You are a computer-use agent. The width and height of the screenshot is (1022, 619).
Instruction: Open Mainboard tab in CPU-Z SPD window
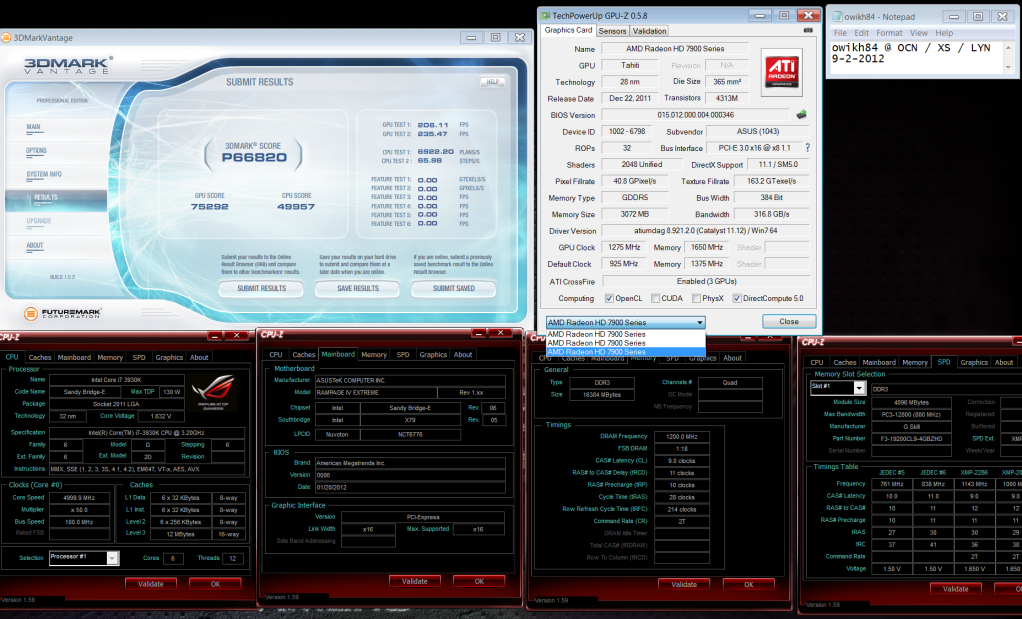879,362
